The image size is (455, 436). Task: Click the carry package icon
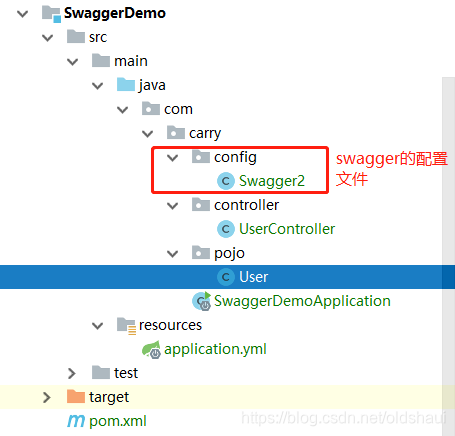pos(176,133)
